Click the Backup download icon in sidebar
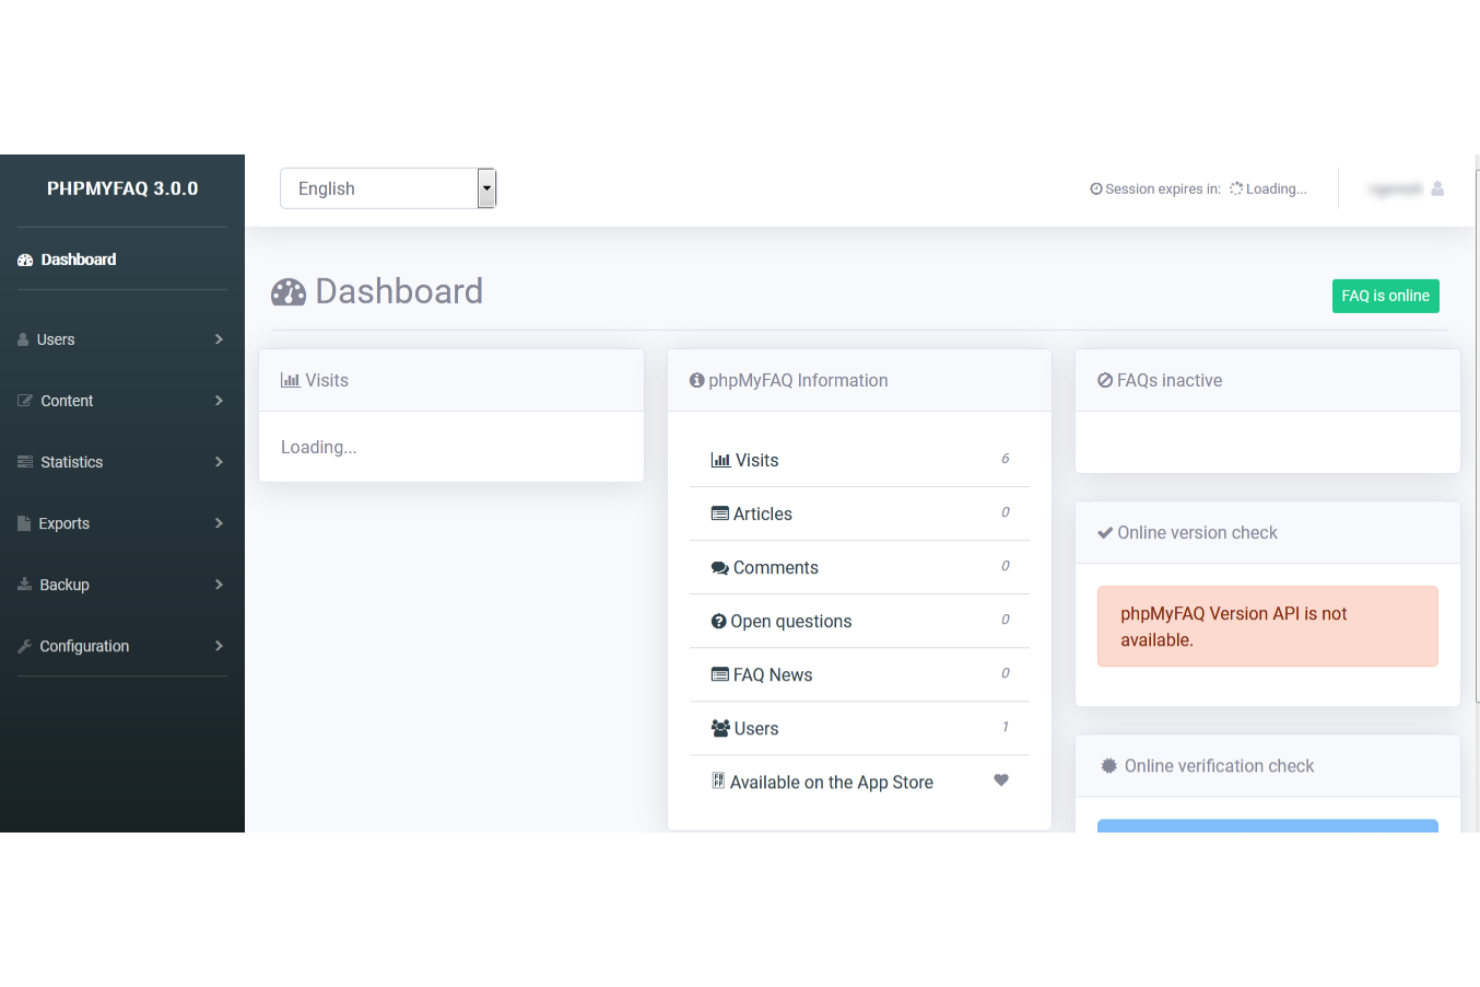Viewport: 1480px width, 987px height. click(x=24, y=585)
